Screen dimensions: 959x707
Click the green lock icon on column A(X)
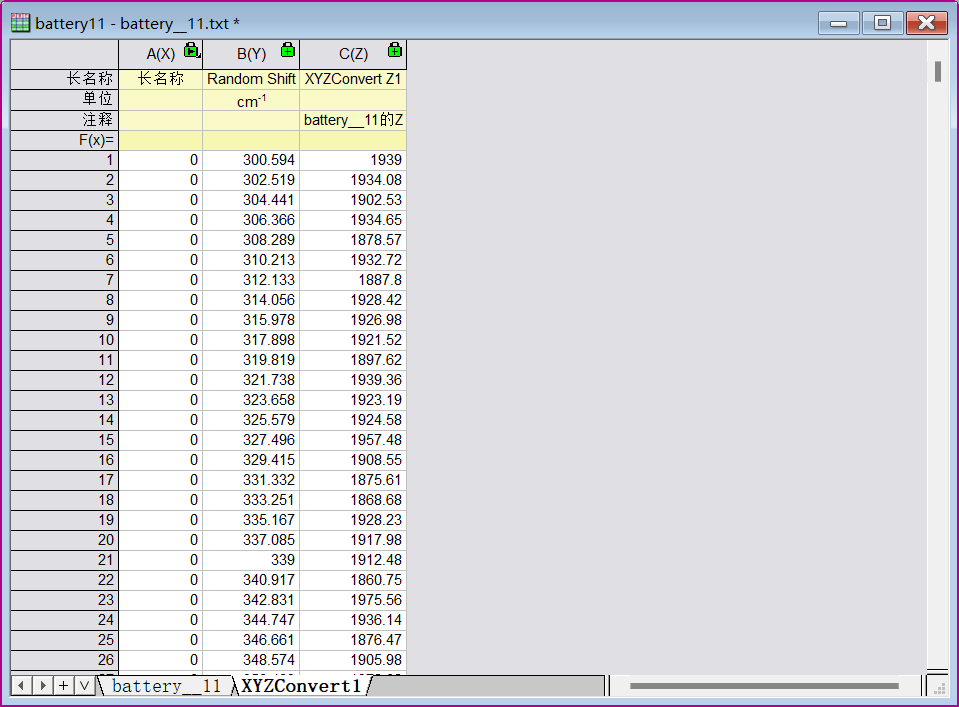point(191,51)
